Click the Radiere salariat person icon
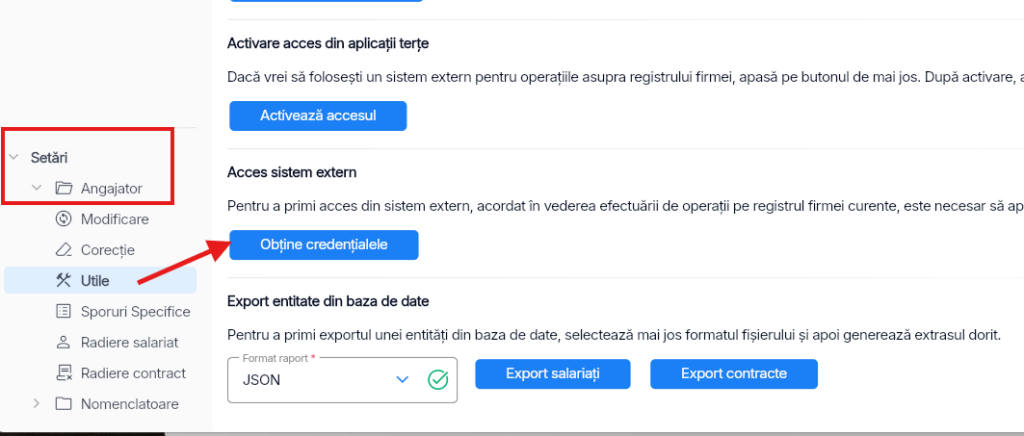The width and height of the screenshot is (1024, 436). click(x=63, y=342)
